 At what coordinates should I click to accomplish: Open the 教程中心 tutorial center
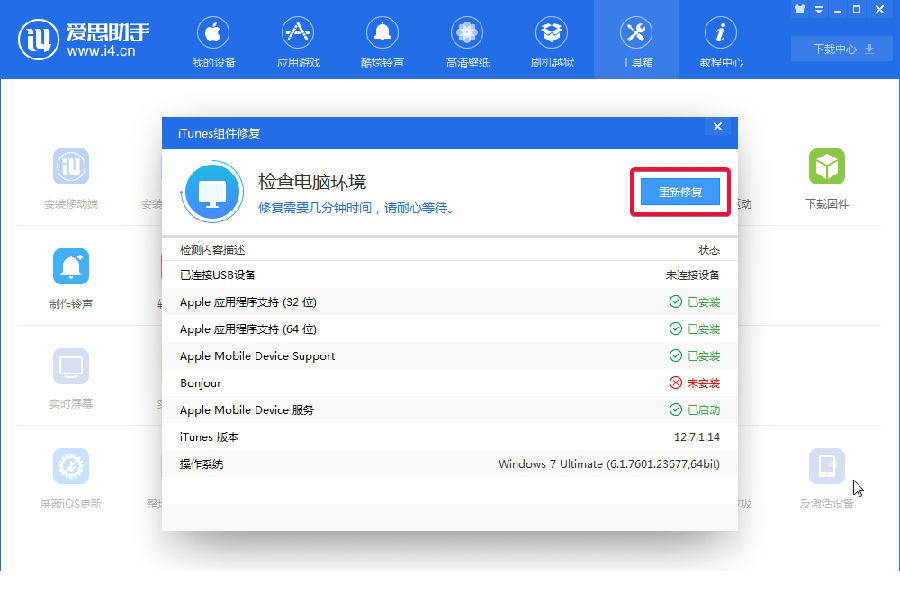[721, 42]
